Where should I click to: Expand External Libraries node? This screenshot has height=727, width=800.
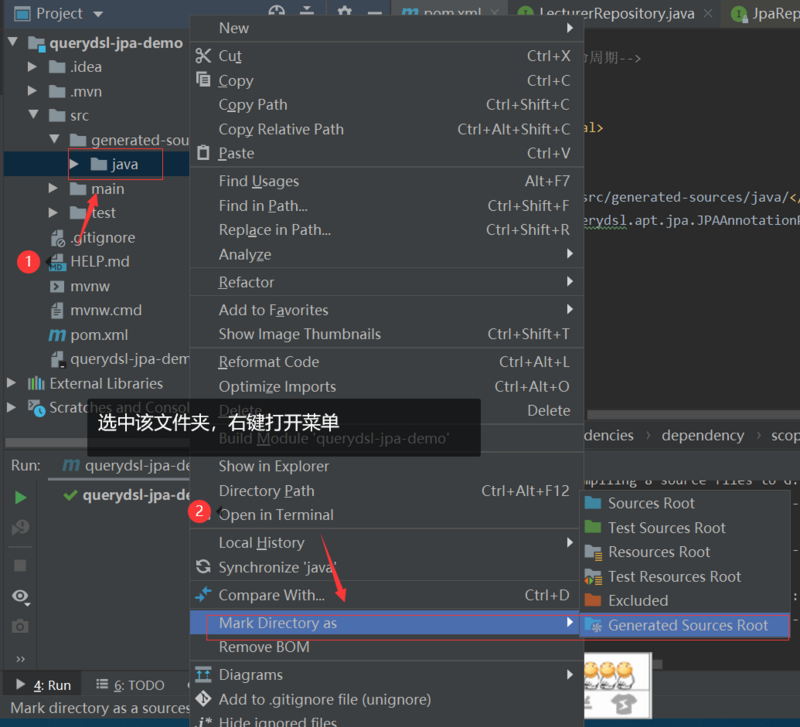pos(11,383)
